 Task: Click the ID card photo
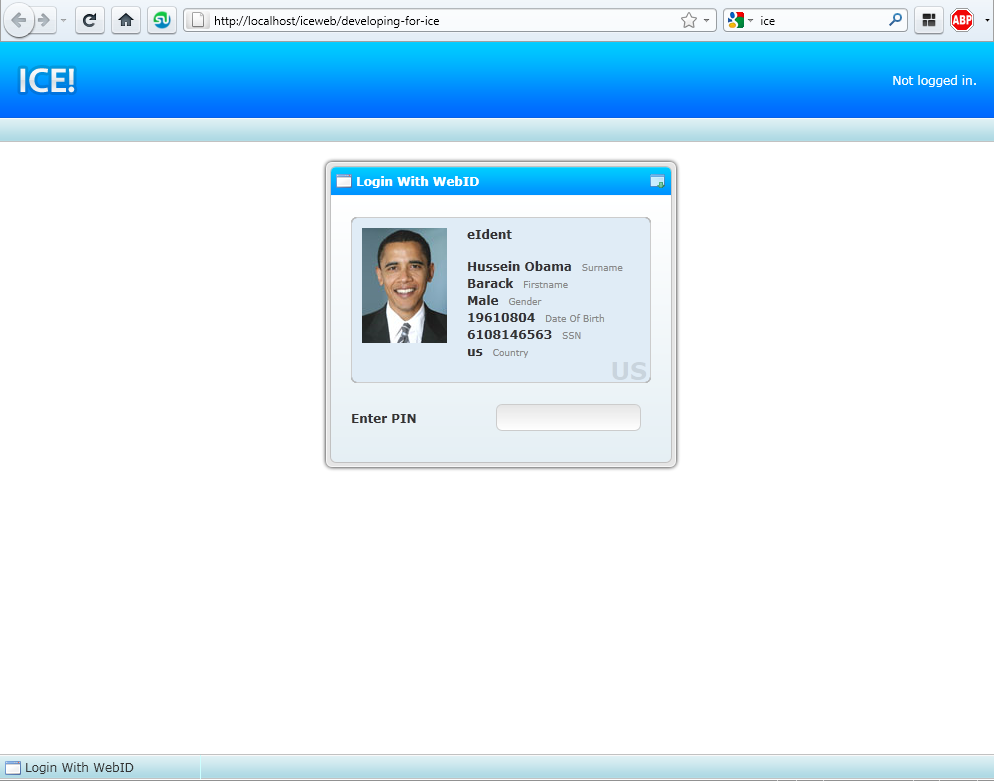404,286
